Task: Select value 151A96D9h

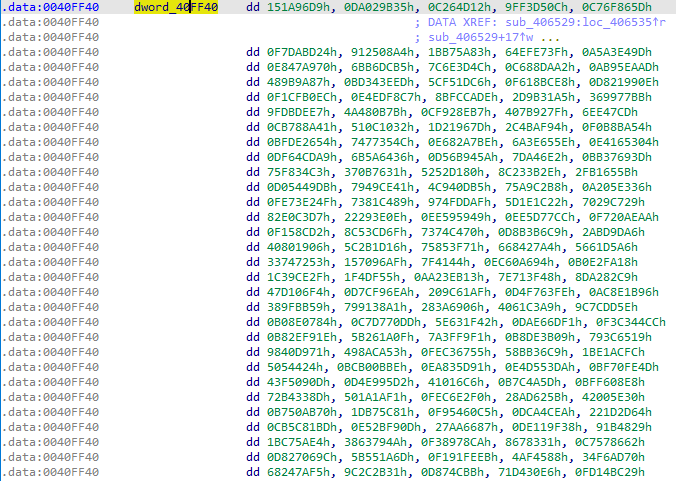Action: point(302,7)
